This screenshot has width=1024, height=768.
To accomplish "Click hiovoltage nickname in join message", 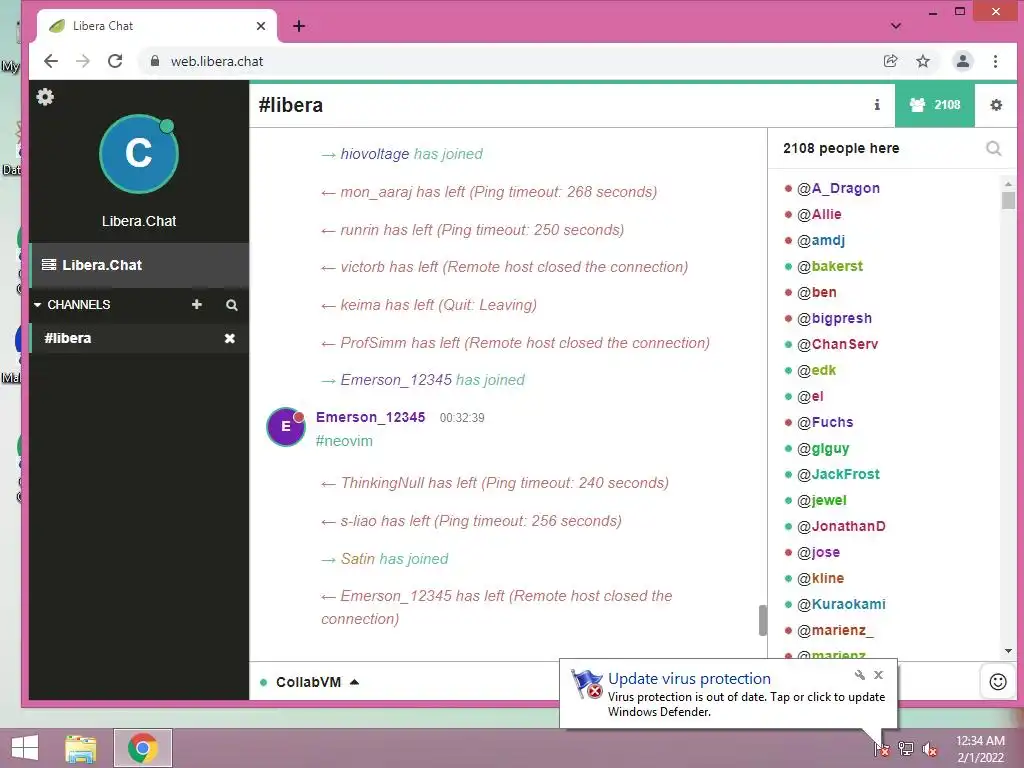I will pyautogui.click(x=375, y=154).
